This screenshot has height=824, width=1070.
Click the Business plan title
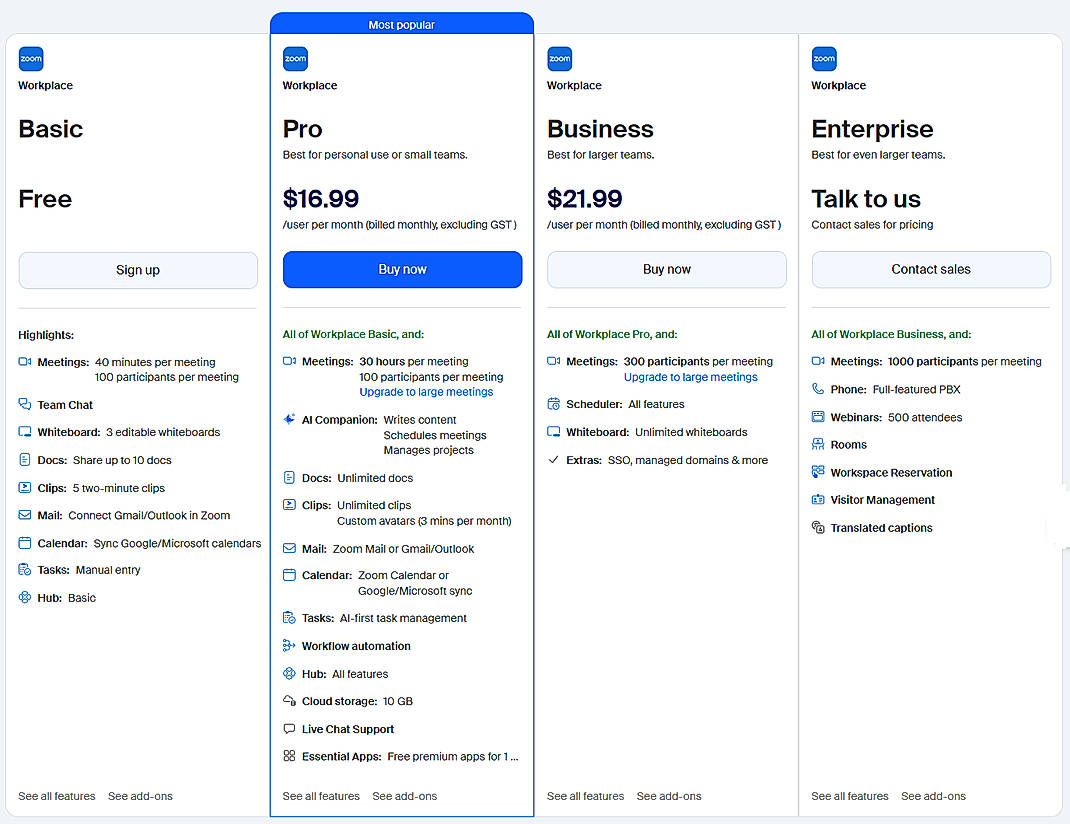click(x=600, y=129)
